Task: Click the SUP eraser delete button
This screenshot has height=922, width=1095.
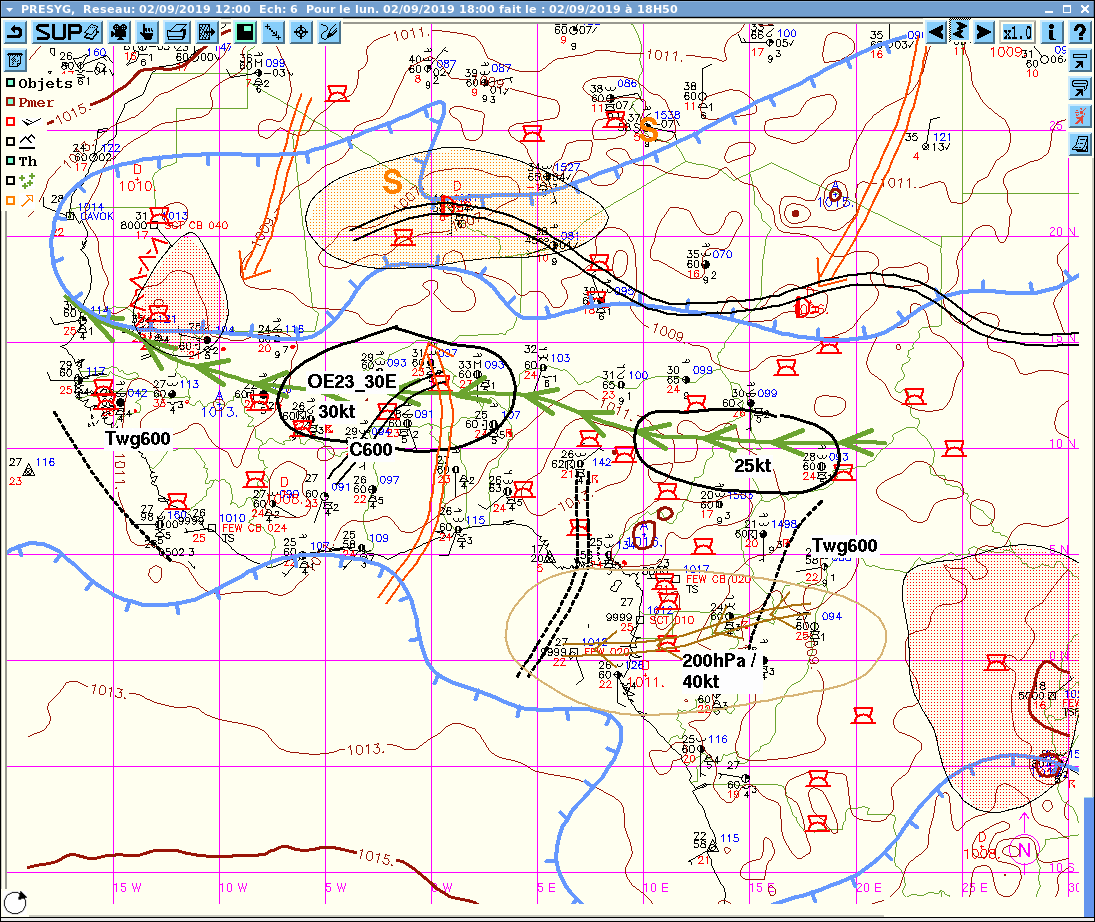Action: coord(68,32)
